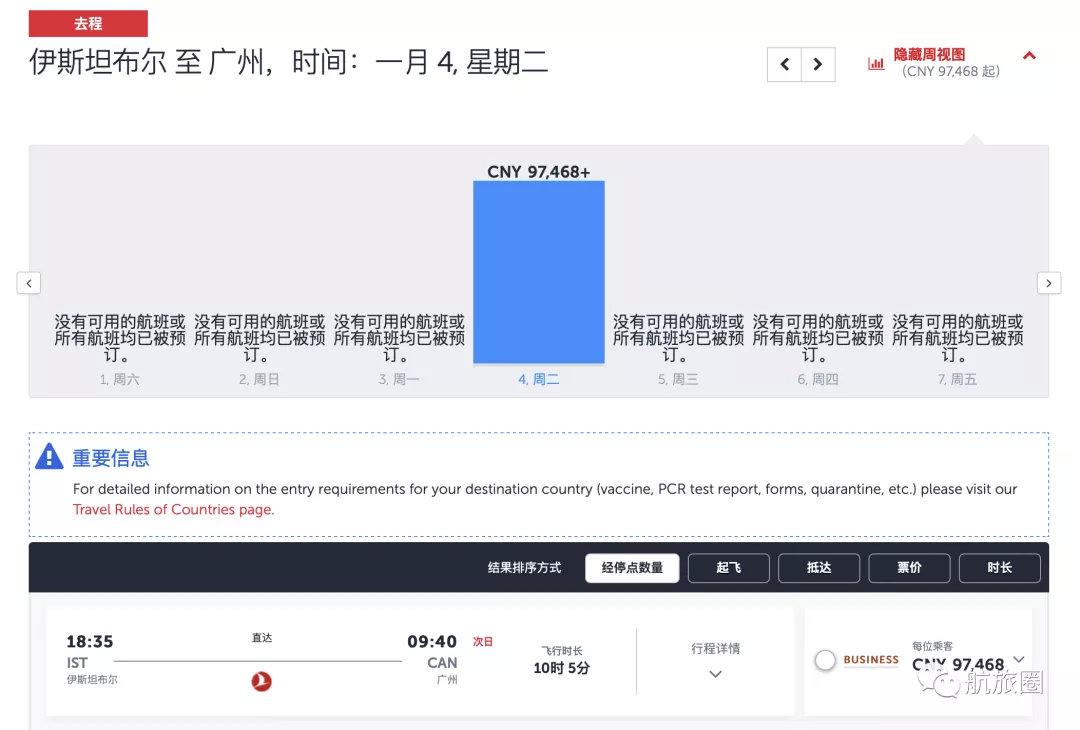Click the Turkish Airlines logo icon
Image resolution: width=1080 pixels, height=730 pixels.
262,682
